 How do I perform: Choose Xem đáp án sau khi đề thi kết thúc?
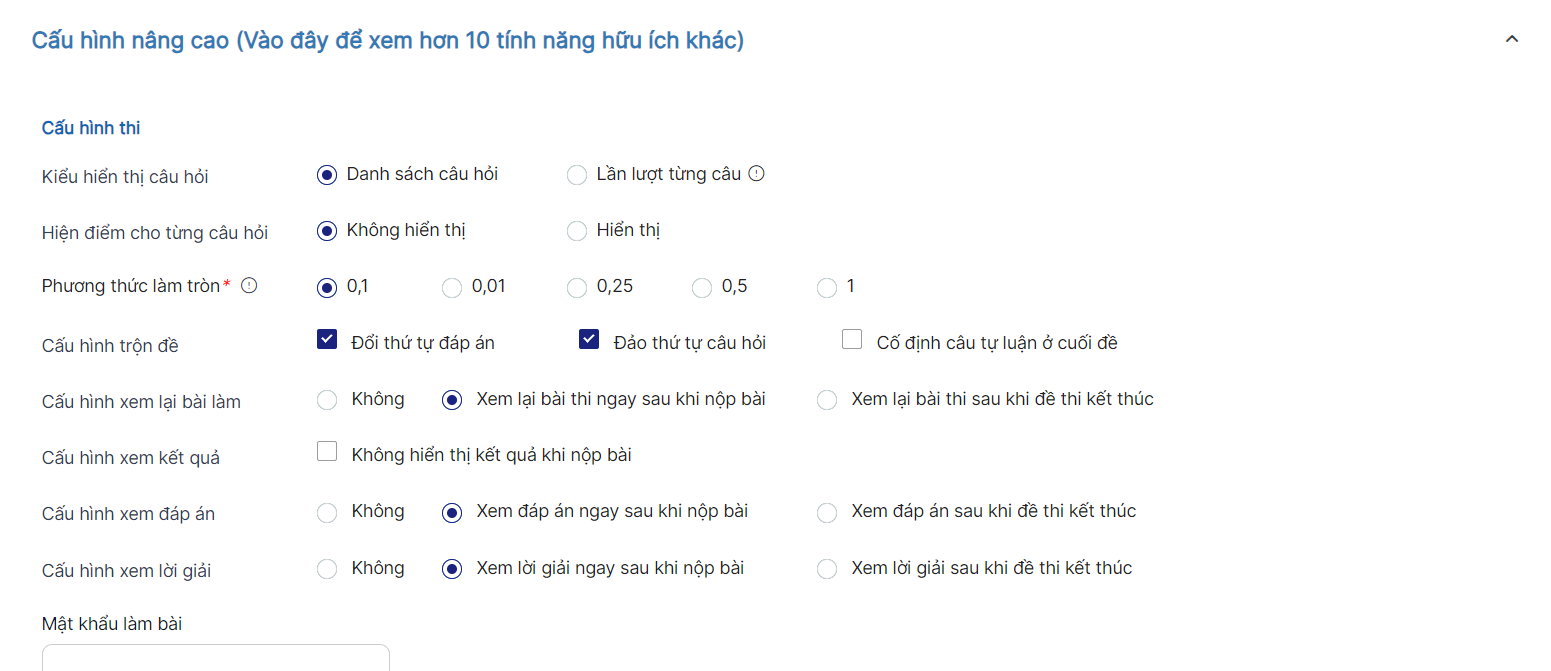click(827, 513)
